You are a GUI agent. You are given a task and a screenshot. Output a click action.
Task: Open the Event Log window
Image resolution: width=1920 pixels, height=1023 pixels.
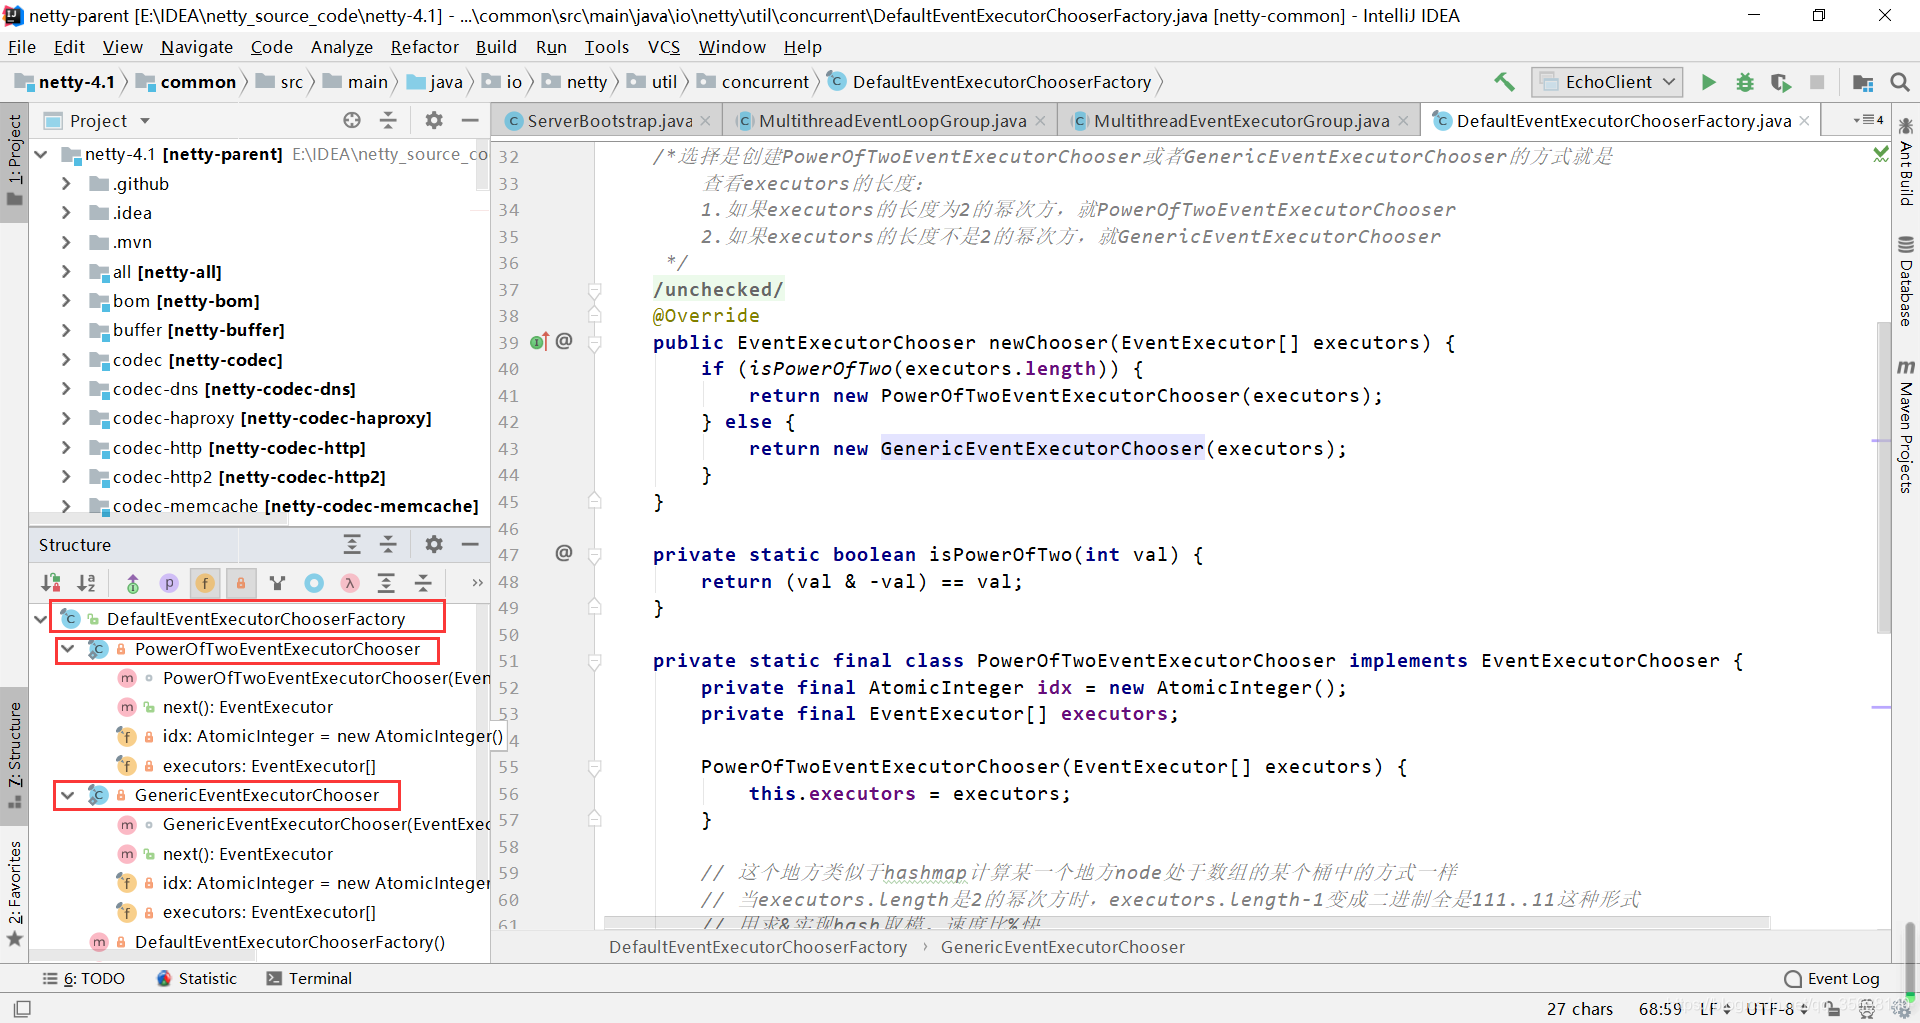1832,979
